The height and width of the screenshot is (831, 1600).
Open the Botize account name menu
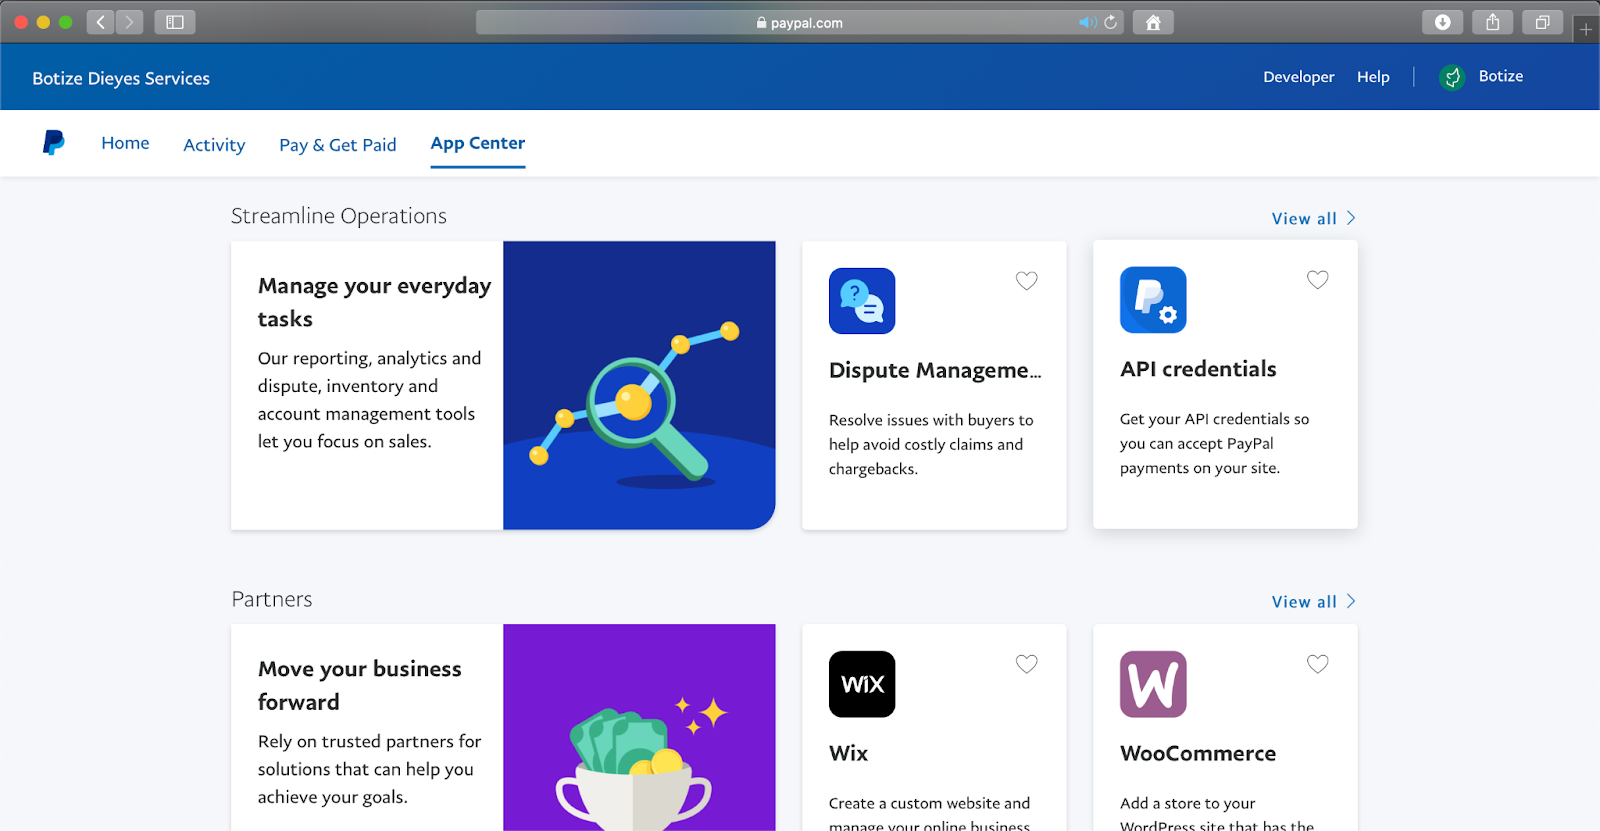tap(1501, 76)
